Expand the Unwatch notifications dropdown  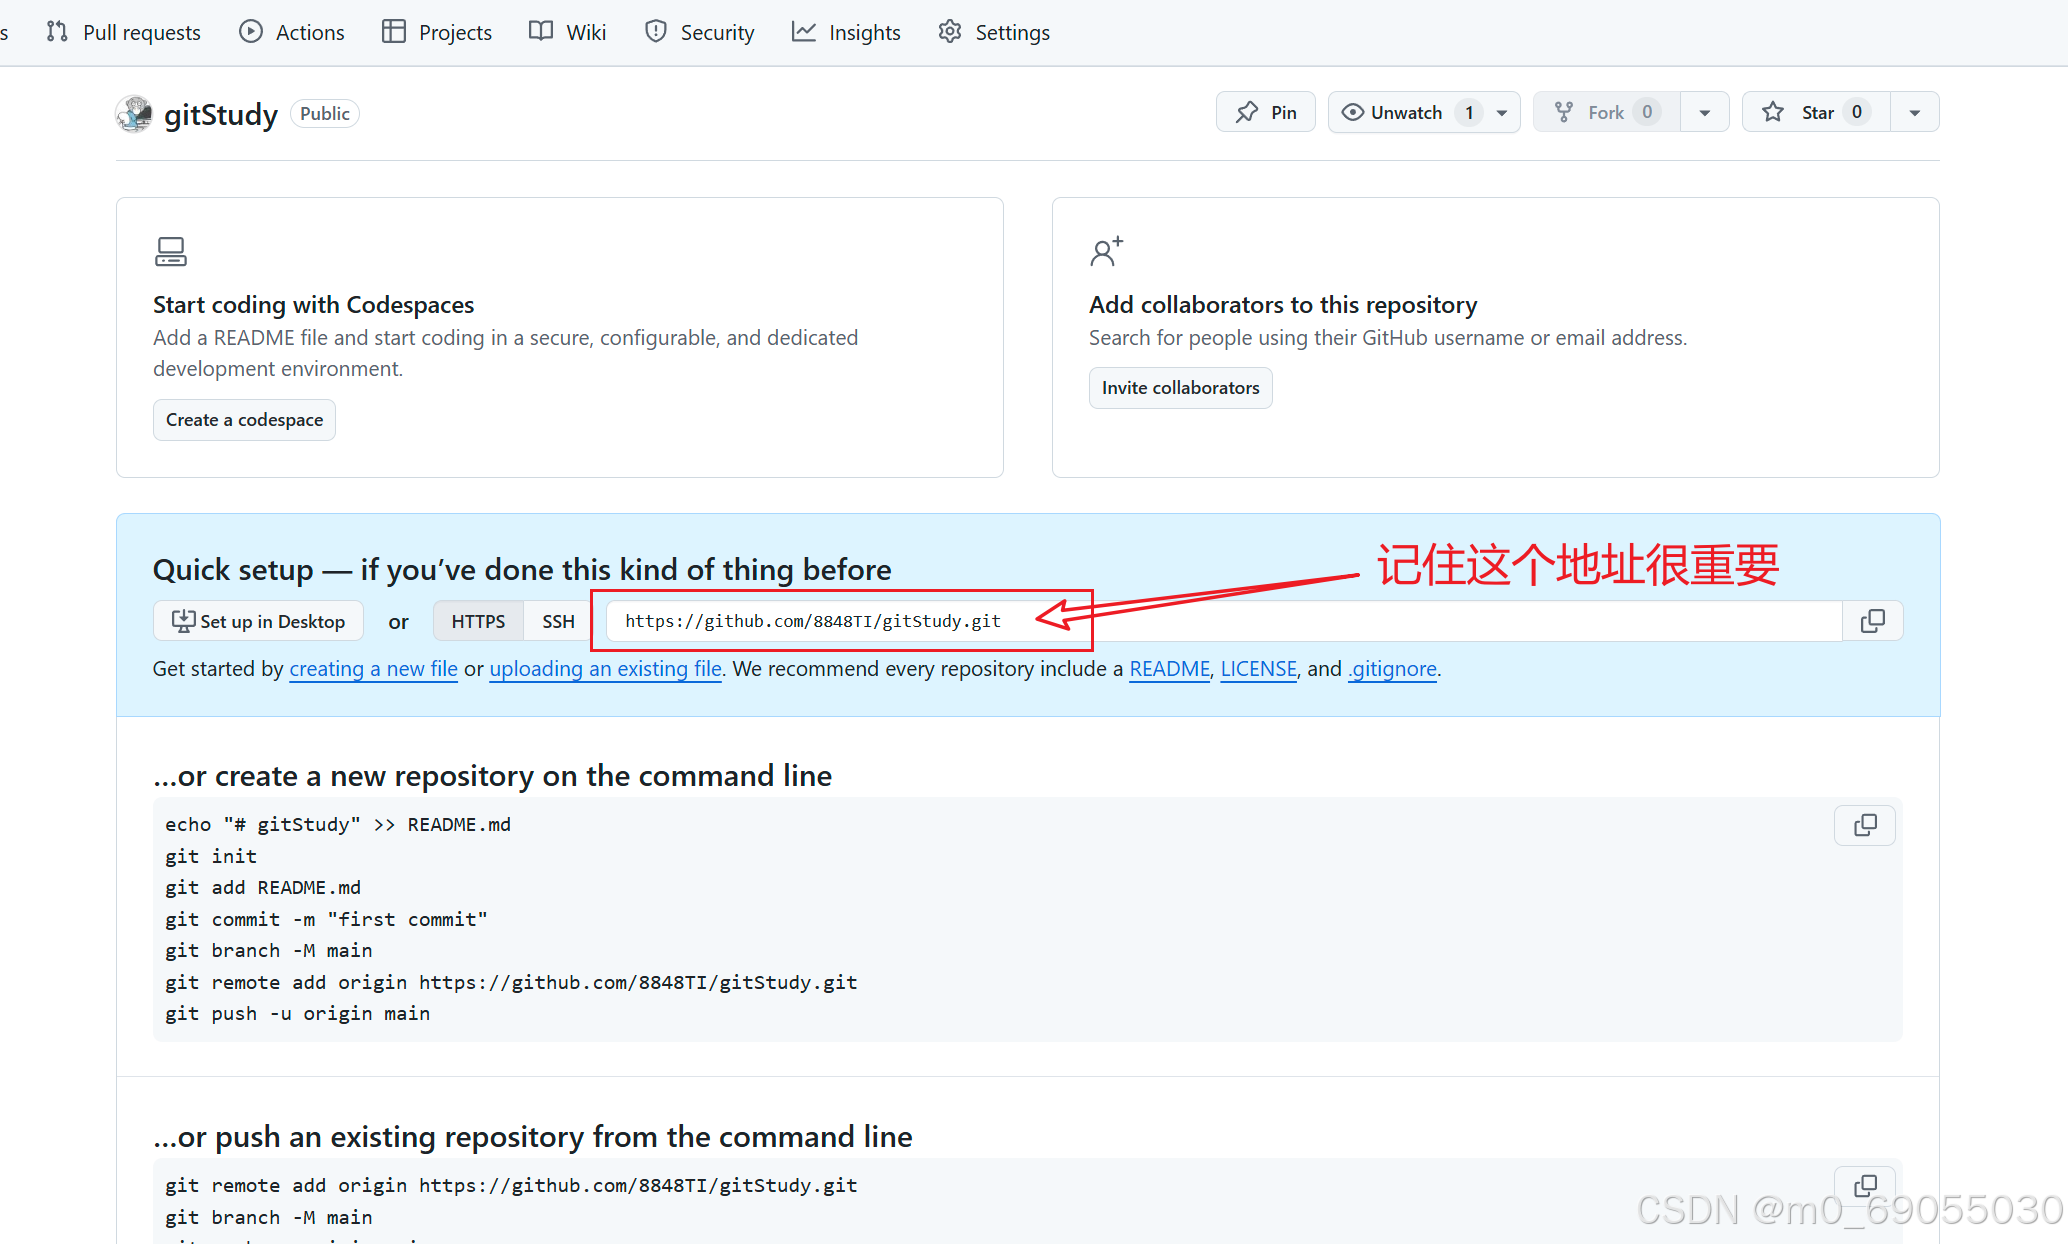[x=1502, y=113]
